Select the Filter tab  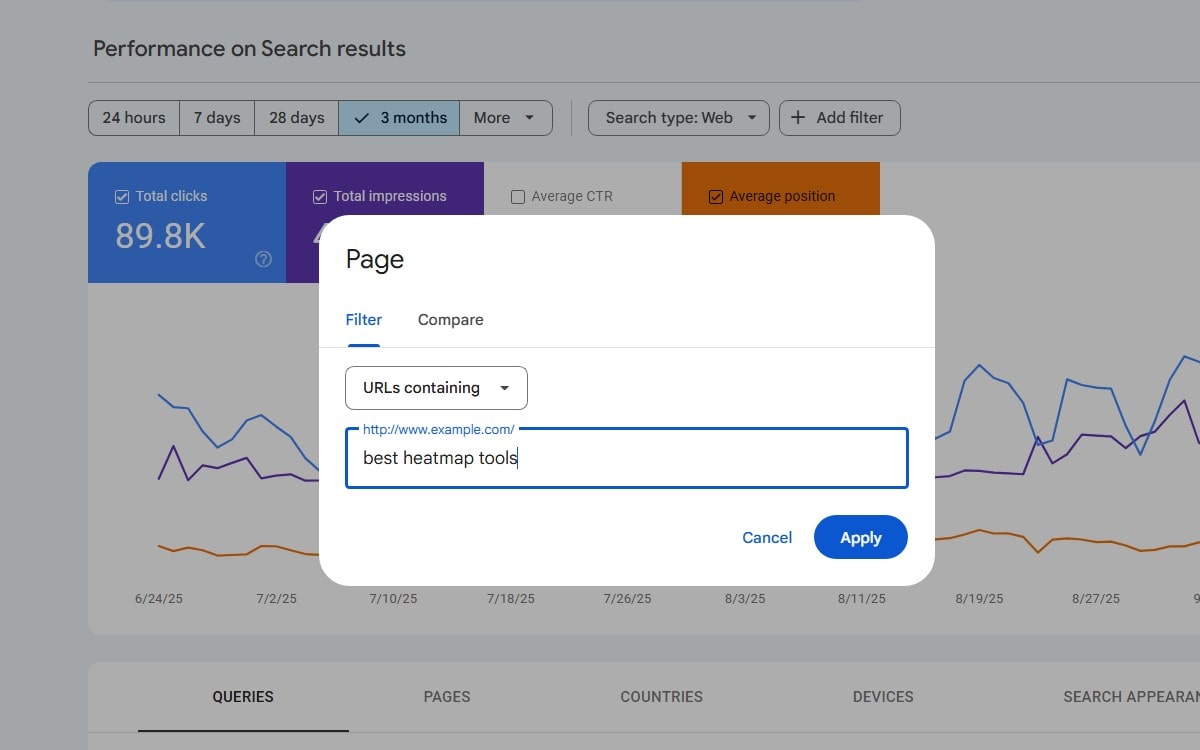tap(363, 319)
